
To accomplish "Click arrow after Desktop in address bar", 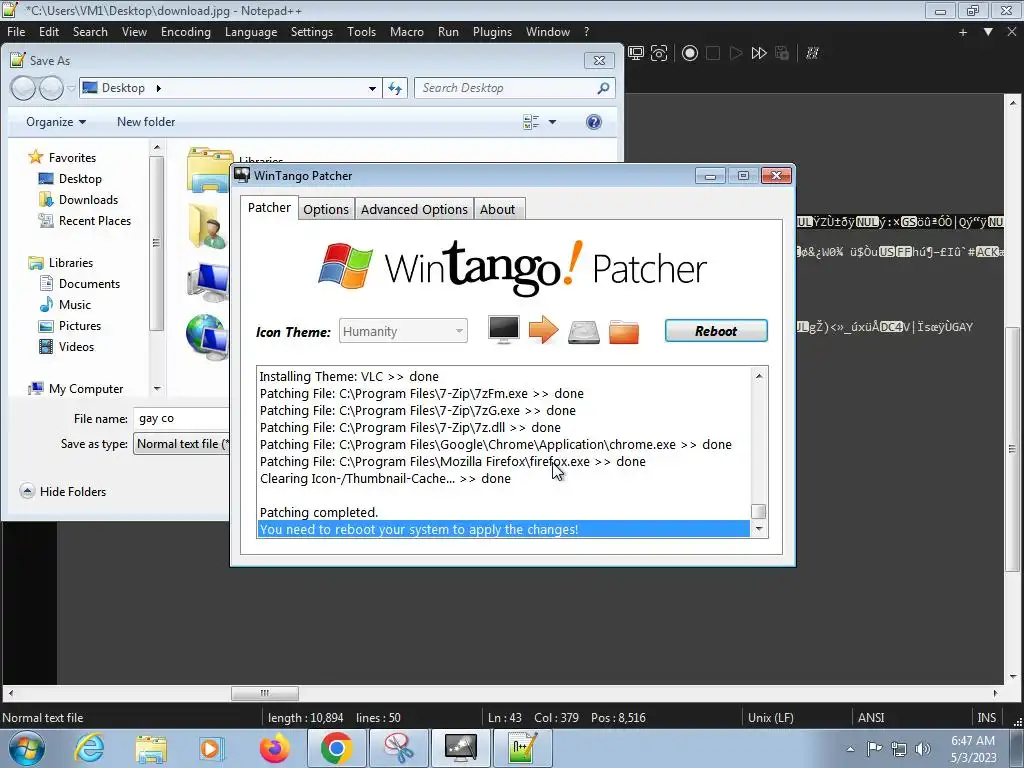I will [x=158, y=88].
